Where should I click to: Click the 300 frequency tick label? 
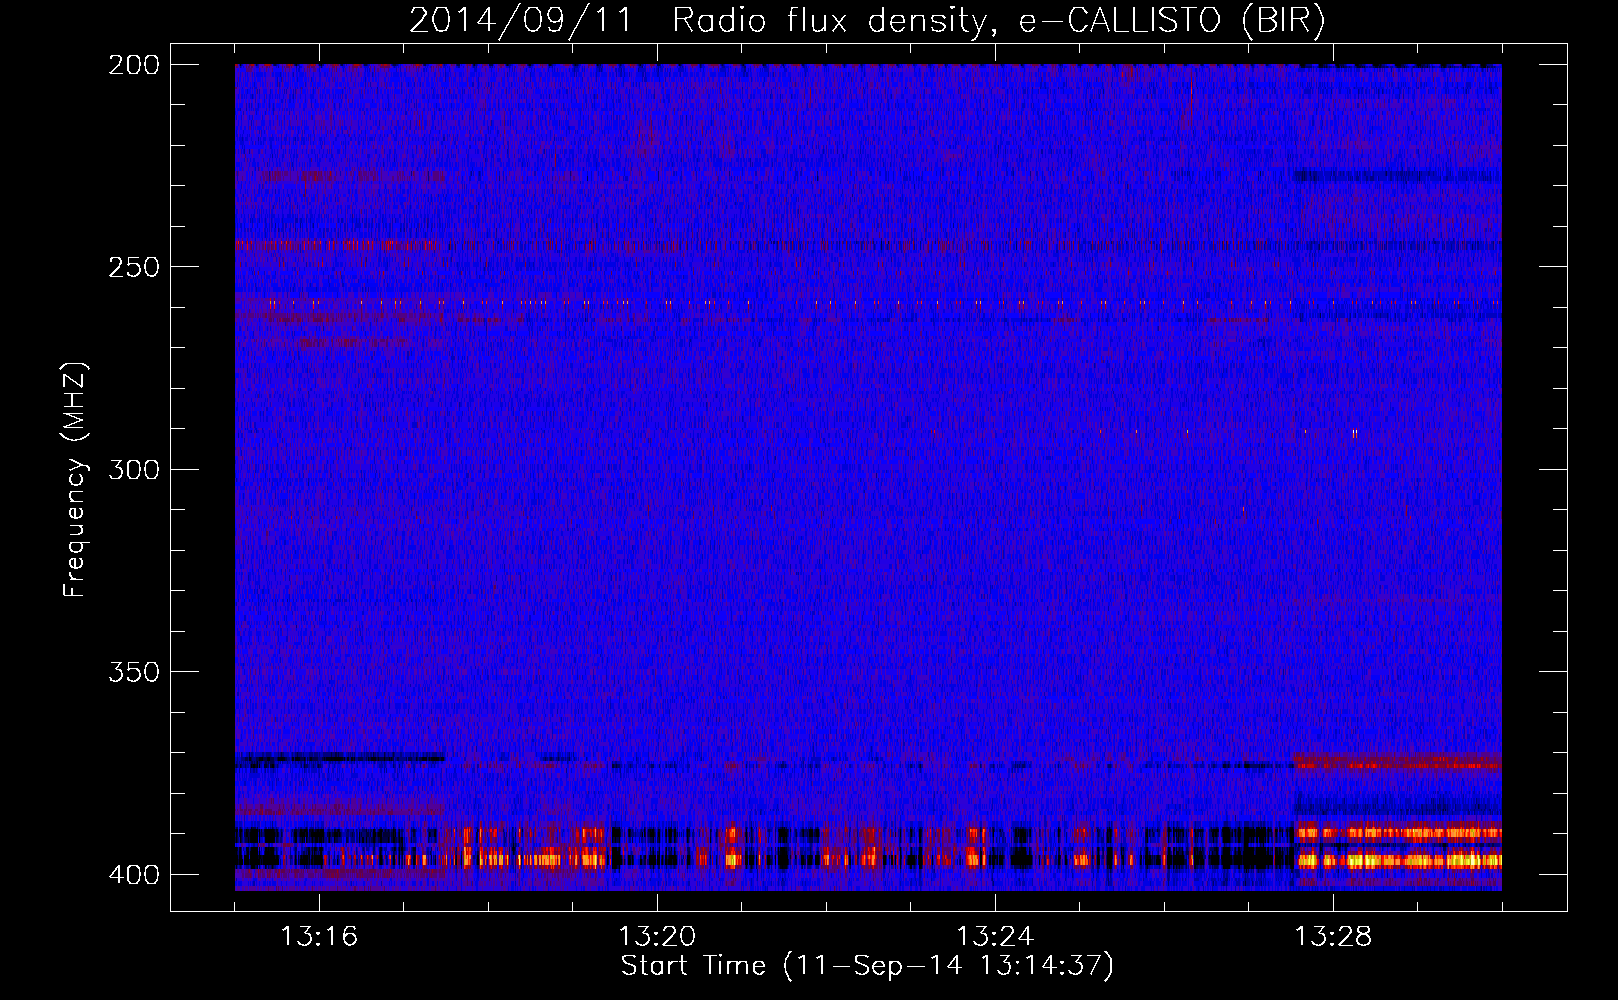click(x=134, y=469)
